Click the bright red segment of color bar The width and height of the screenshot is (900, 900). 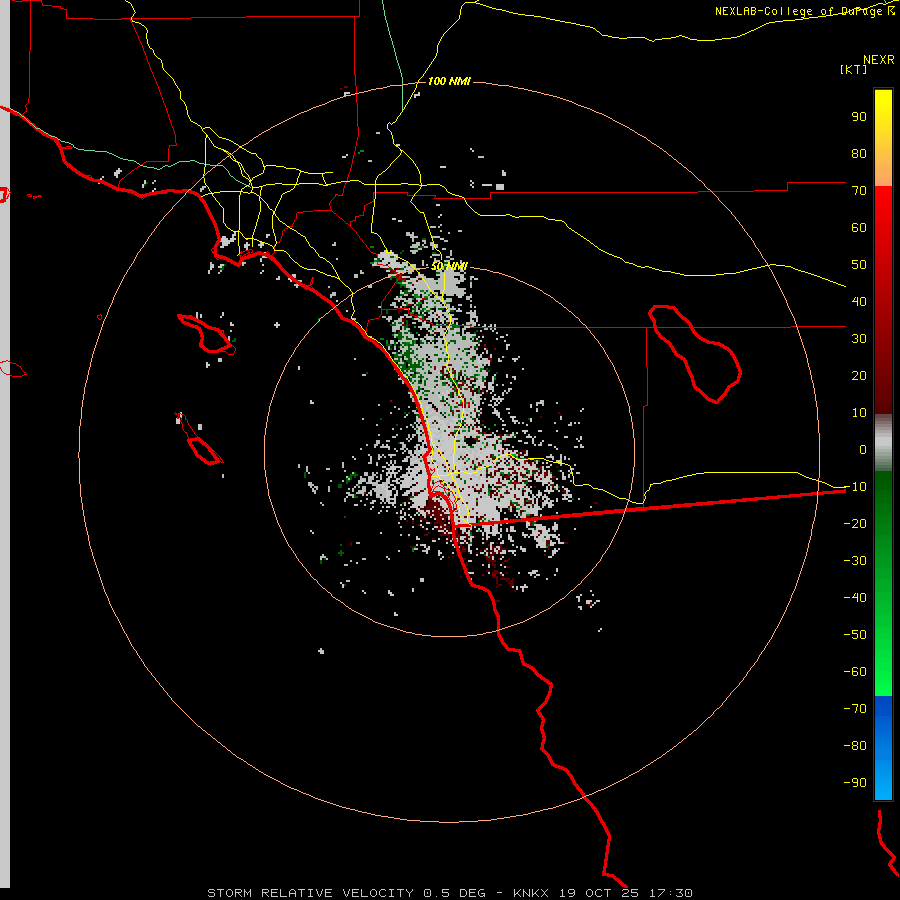883,212
